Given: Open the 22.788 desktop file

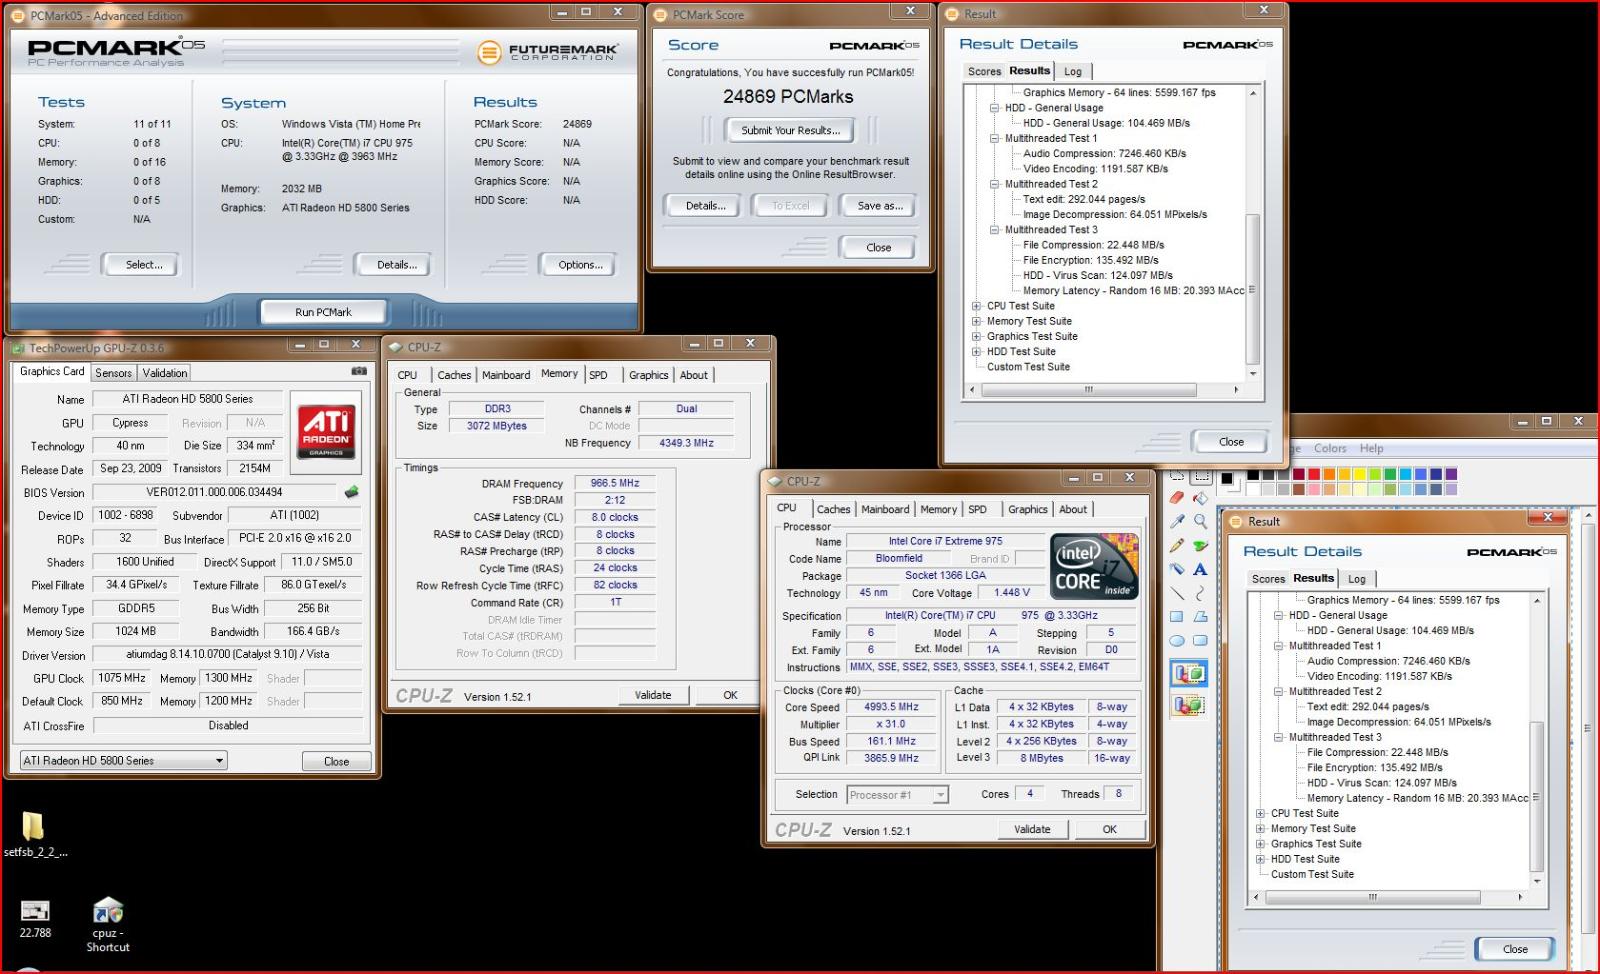Looking at the screenshot, I should 35,919.
